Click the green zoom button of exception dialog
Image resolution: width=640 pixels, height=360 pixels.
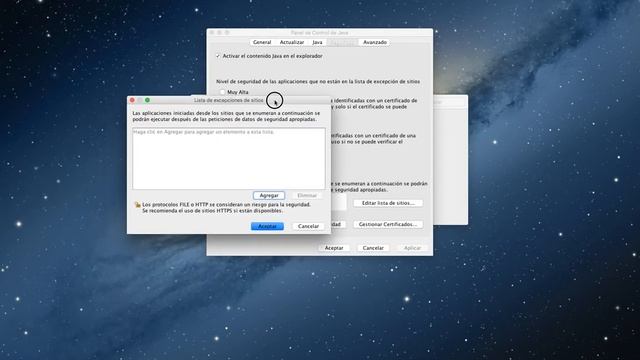[x=147, y=100]
